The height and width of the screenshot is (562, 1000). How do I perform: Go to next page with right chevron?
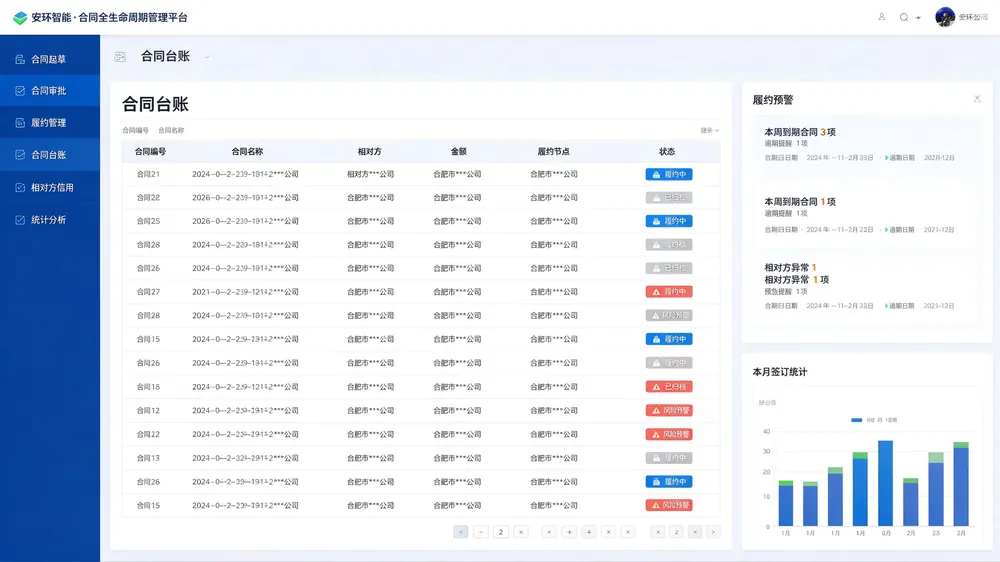[713, 532]
